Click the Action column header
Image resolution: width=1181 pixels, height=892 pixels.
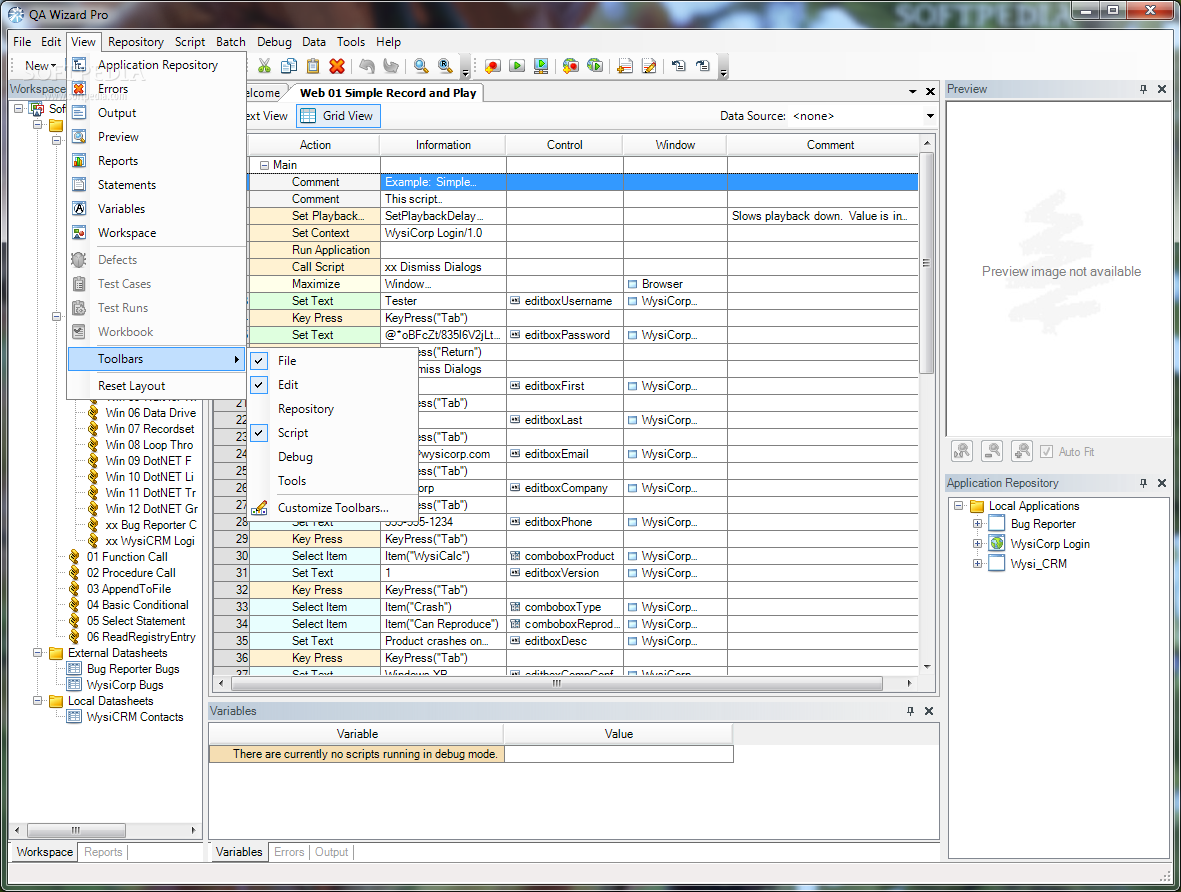315,145
